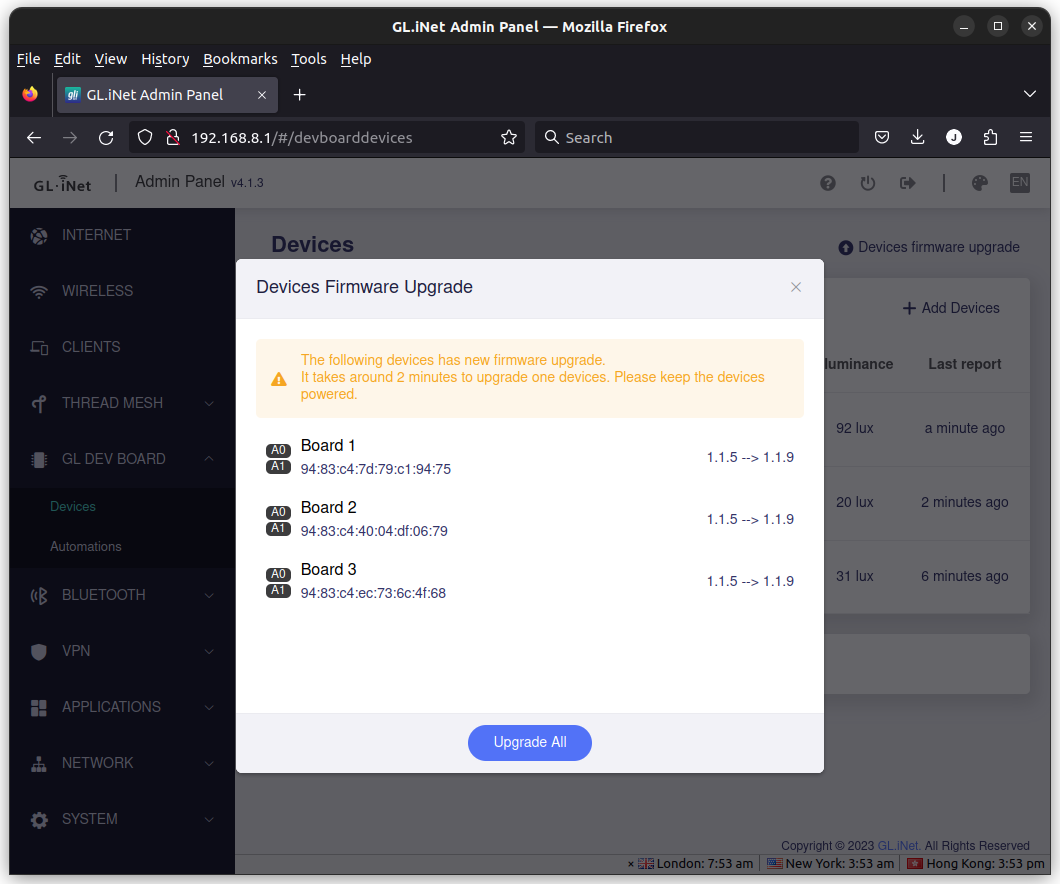
Task: Click the address bar URL
Action: pos(302,138)
